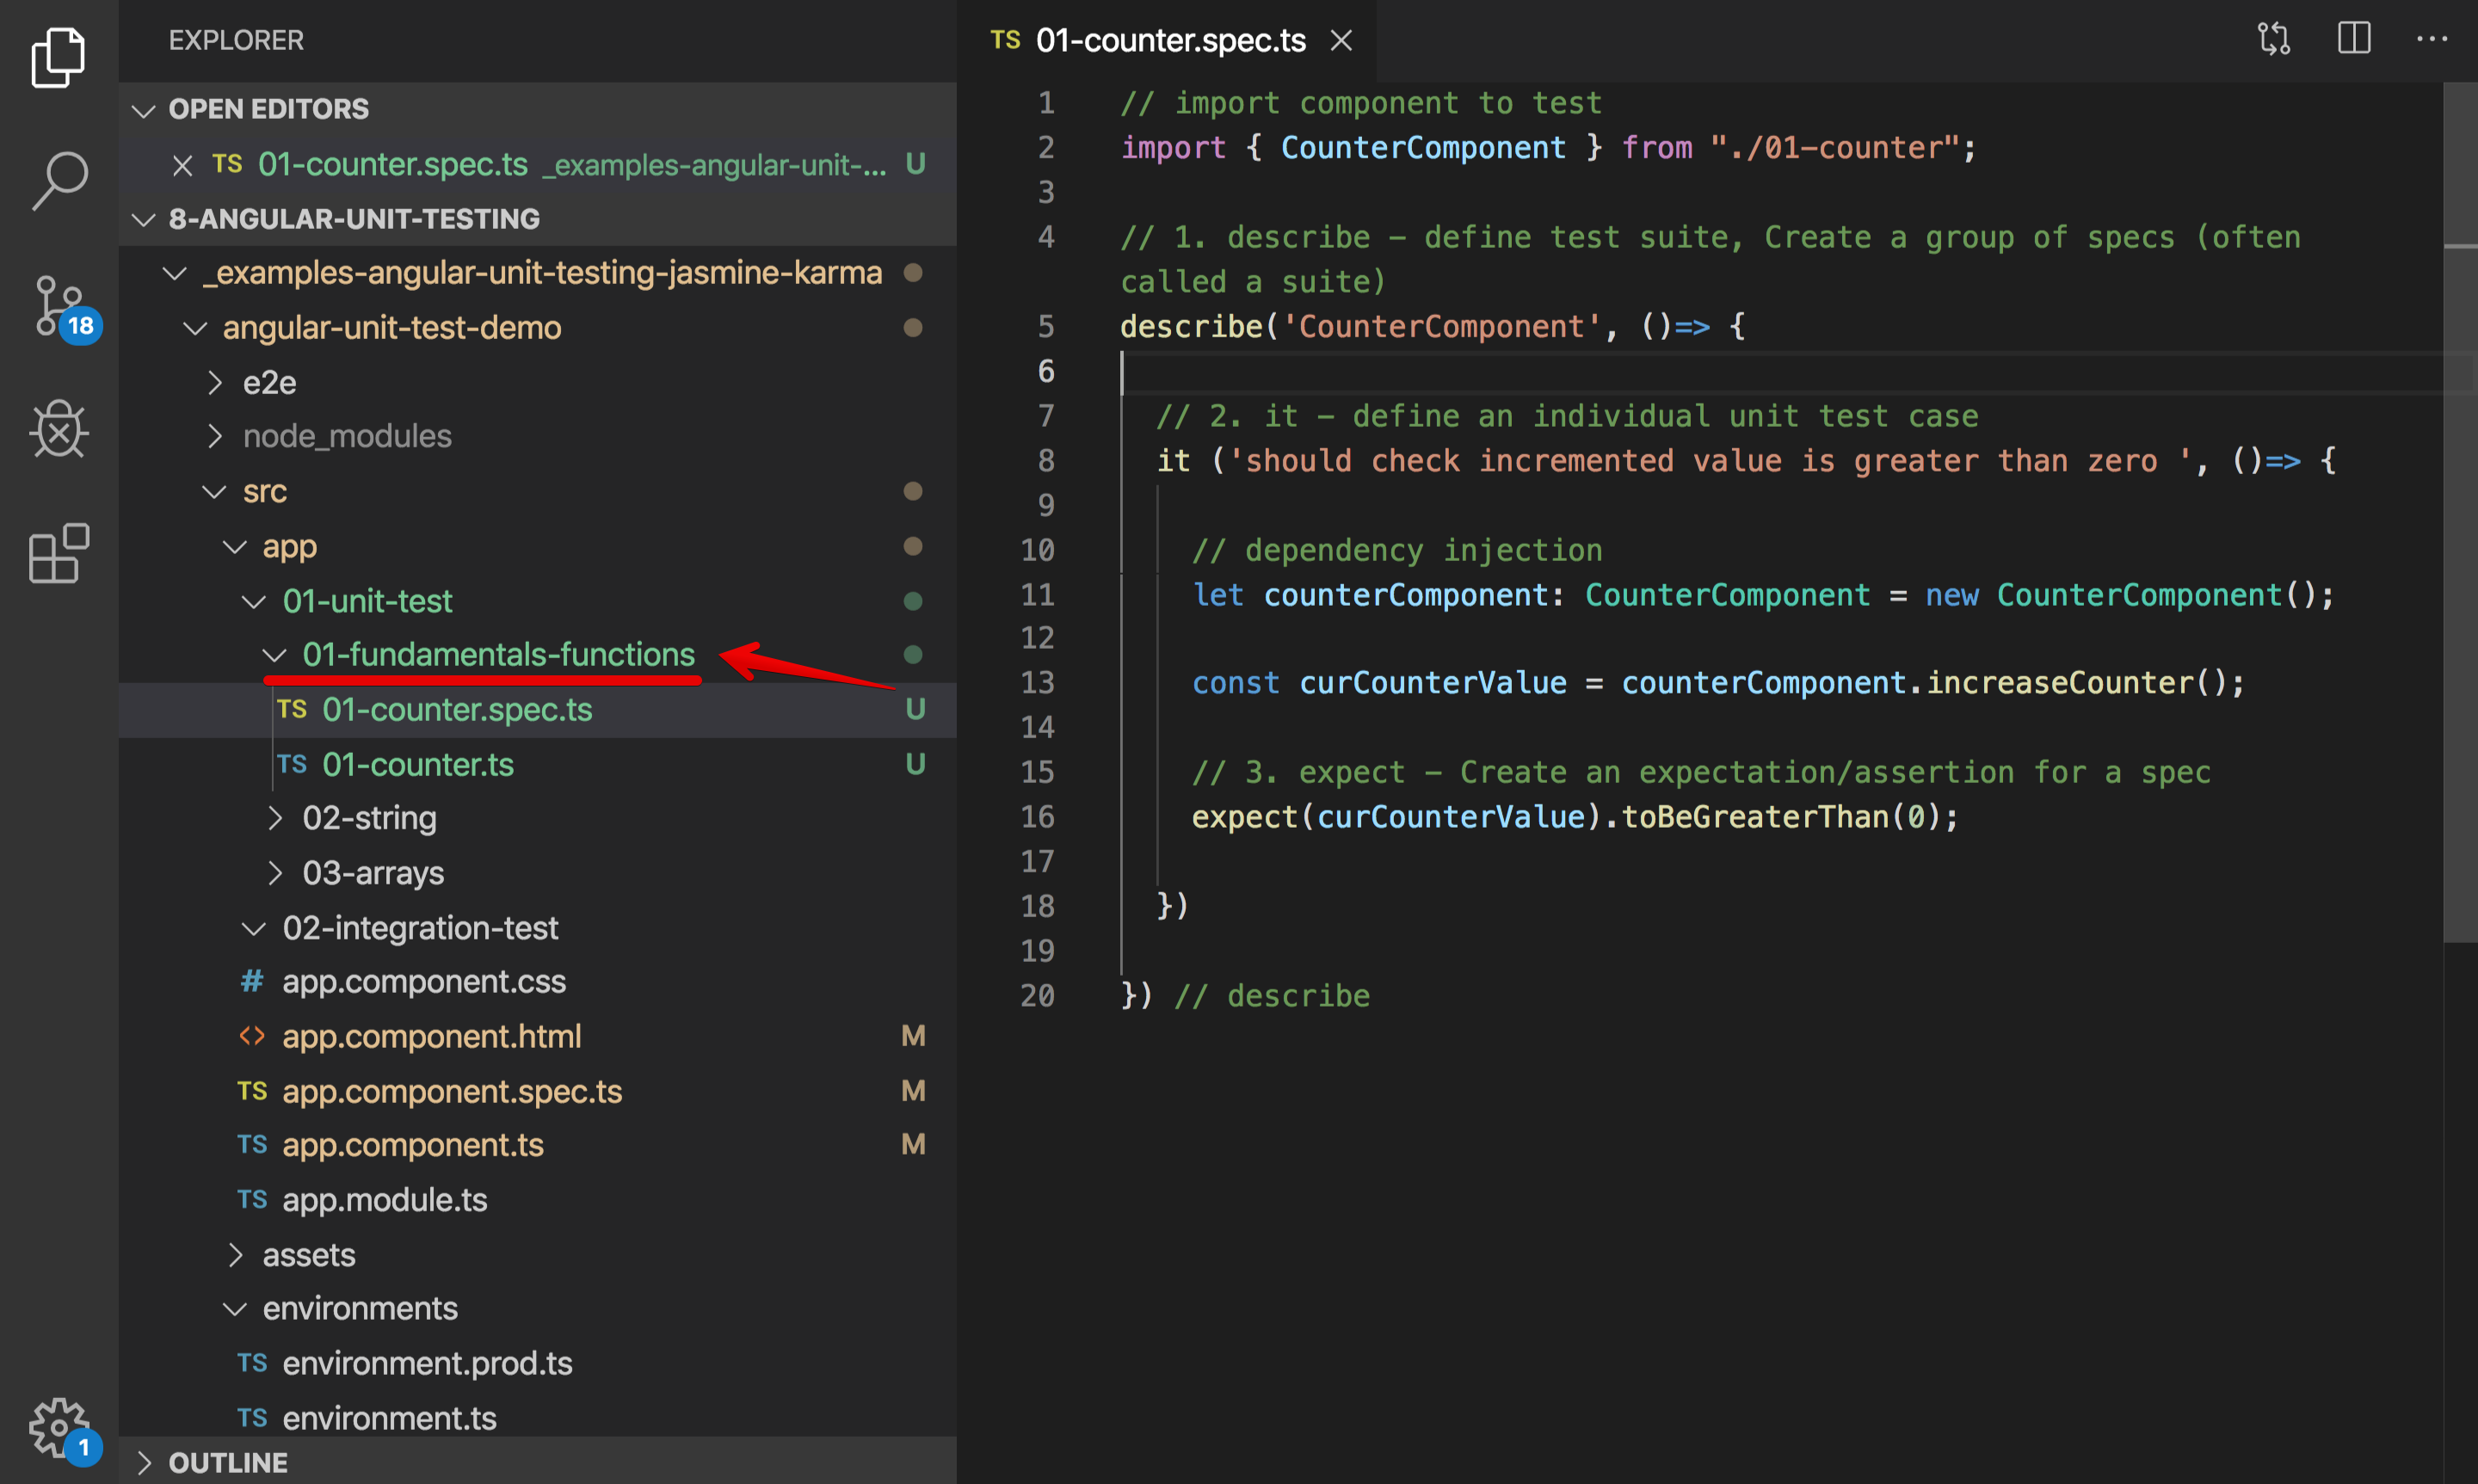This screenshot has height=1484, width=2478.
Task: Open the 01-counter.ts file
Action: 417,765
